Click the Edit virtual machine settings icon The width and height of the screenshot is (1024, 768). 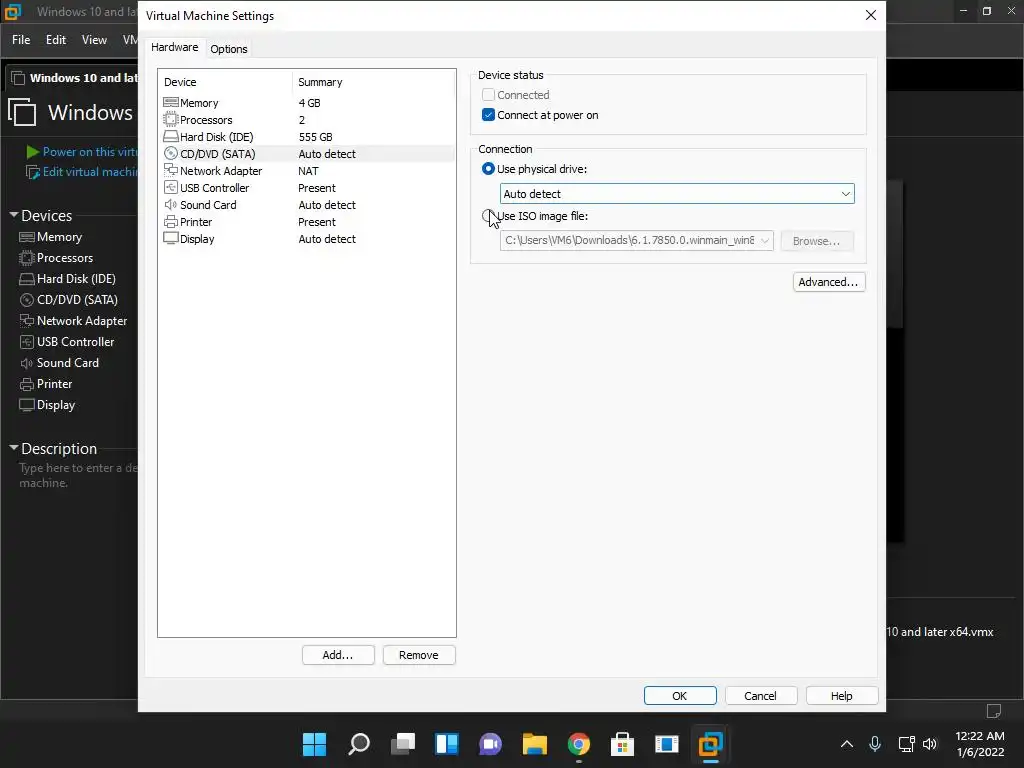click(33, 172)
